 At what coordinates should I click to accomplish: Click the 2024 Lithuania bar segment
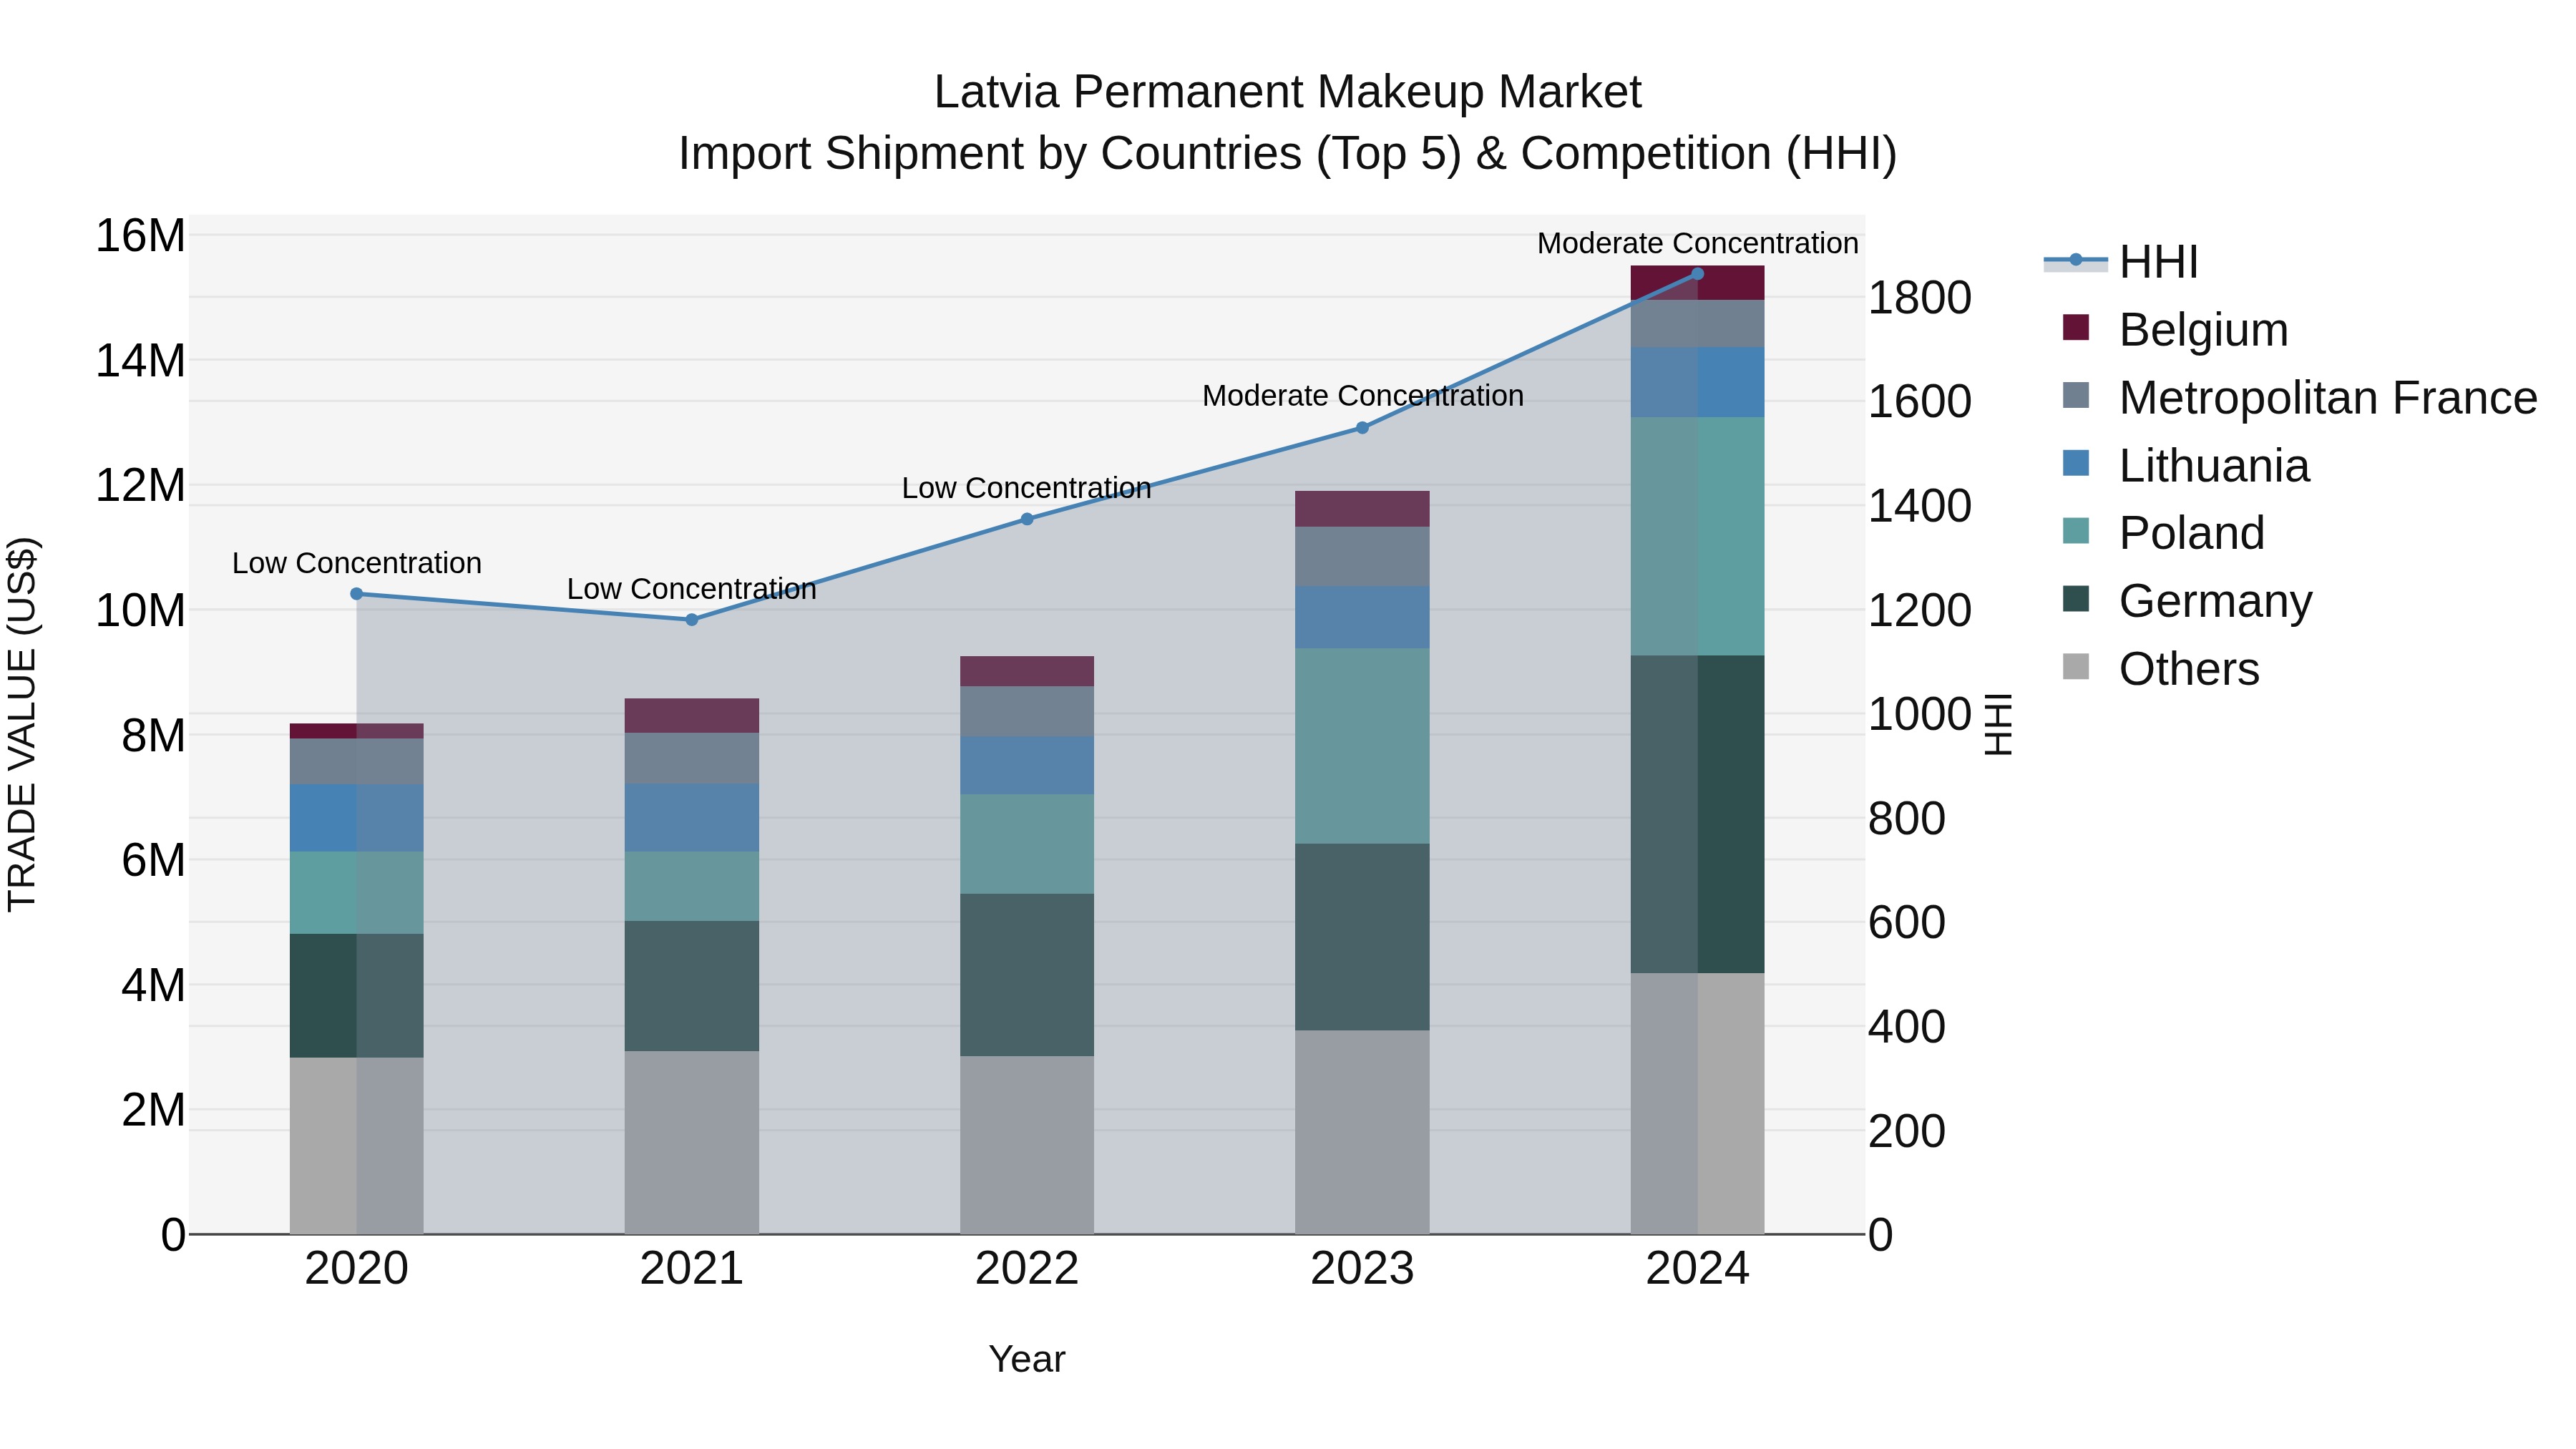[x=1697, y=383]
